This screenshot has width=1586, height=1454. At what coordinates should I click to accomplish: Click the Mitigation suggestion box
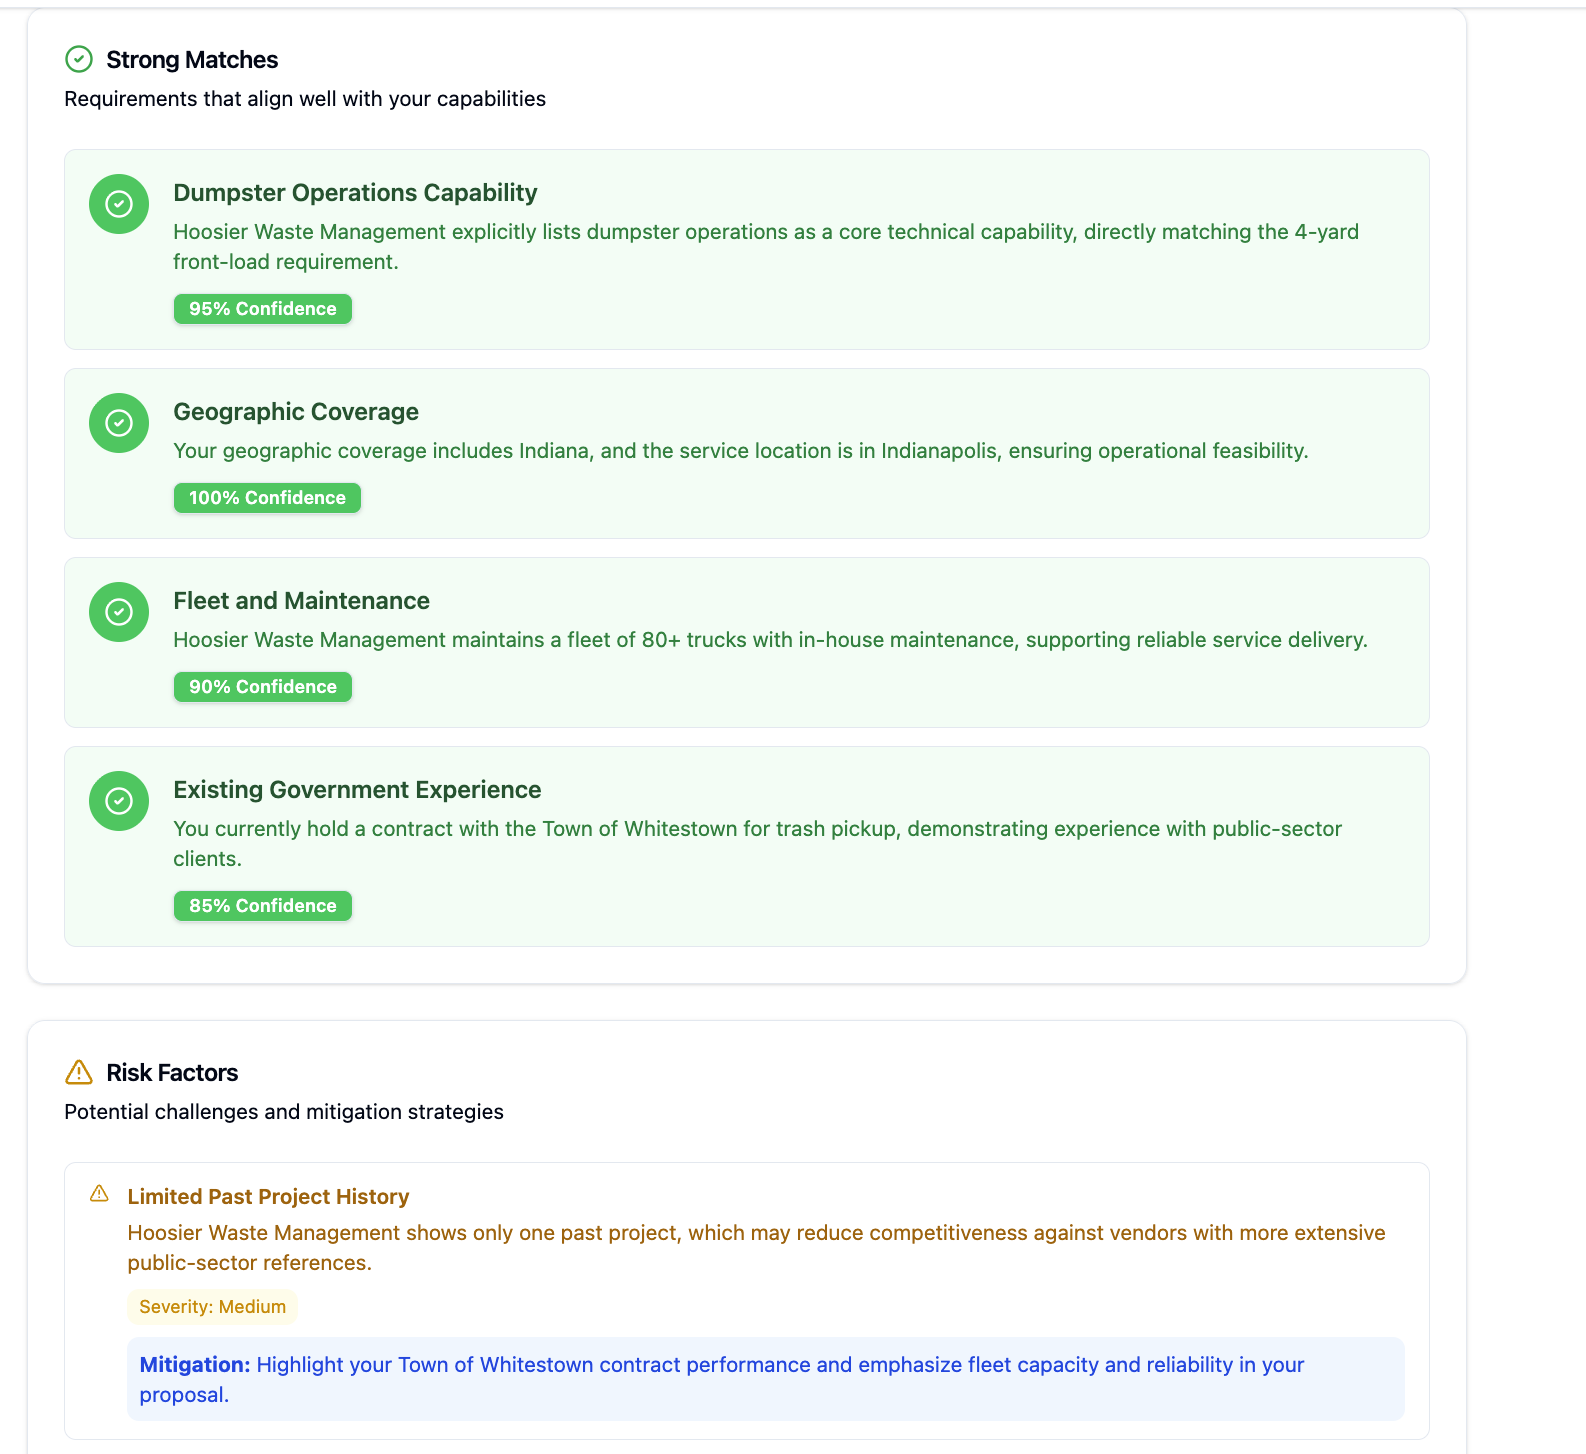pos(765,1379)
